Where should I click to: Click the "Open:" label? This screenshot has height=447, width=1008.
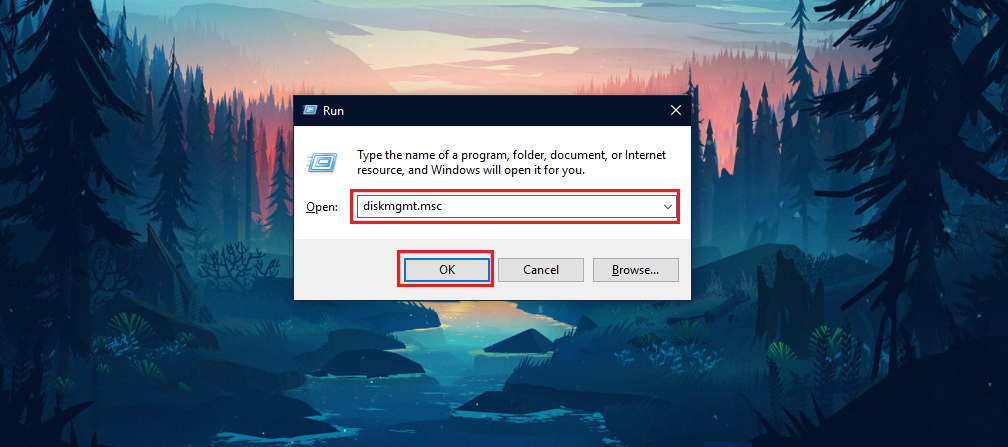pyautogui.click(x=321, y=207)
